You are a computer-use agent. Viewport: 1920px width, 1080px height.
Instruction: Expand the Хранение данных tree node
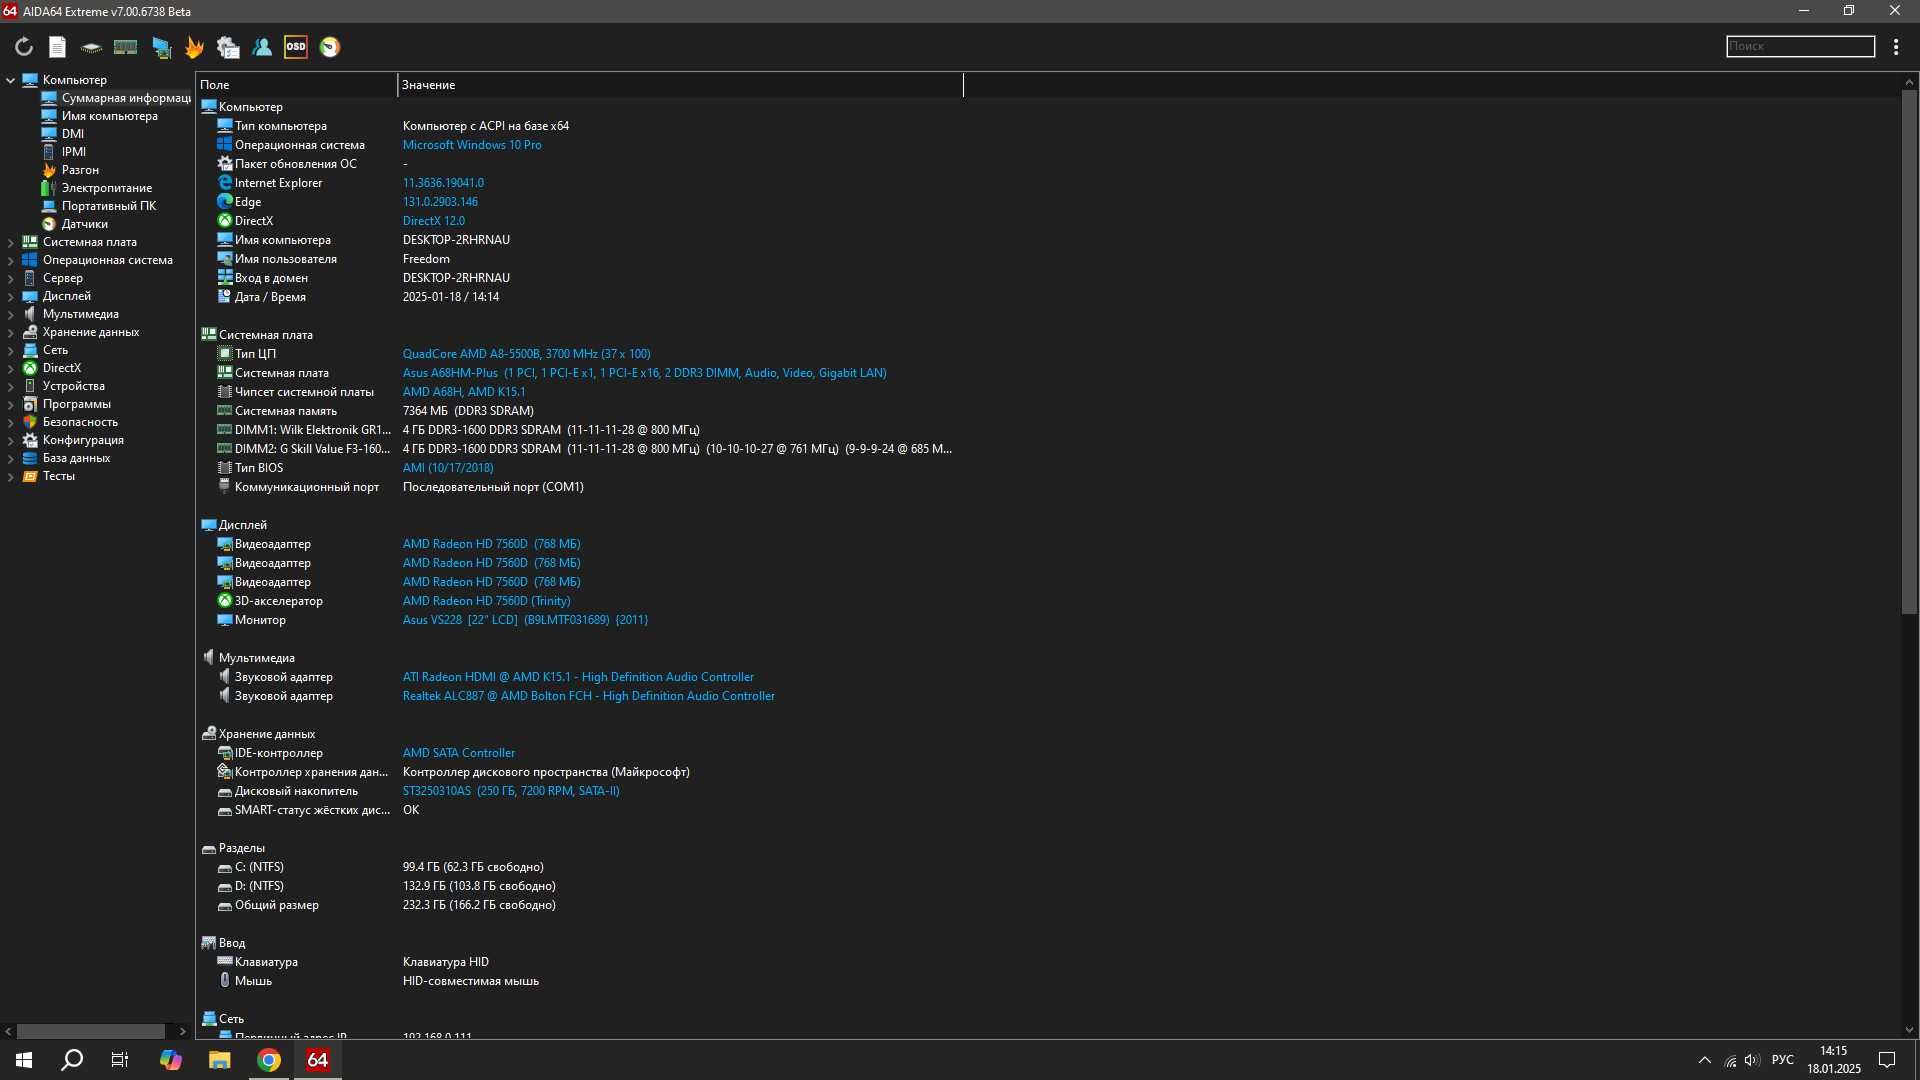click(x=10, y=332)
